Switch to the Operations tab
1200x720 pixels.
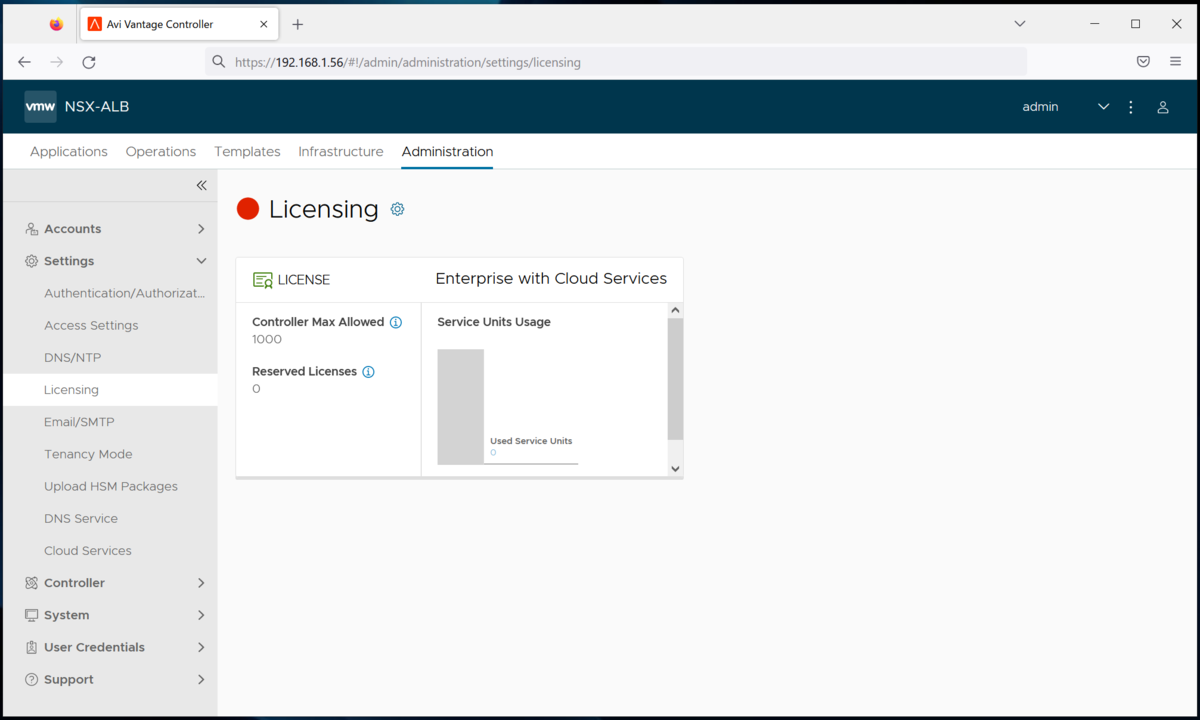pos(161,152)
